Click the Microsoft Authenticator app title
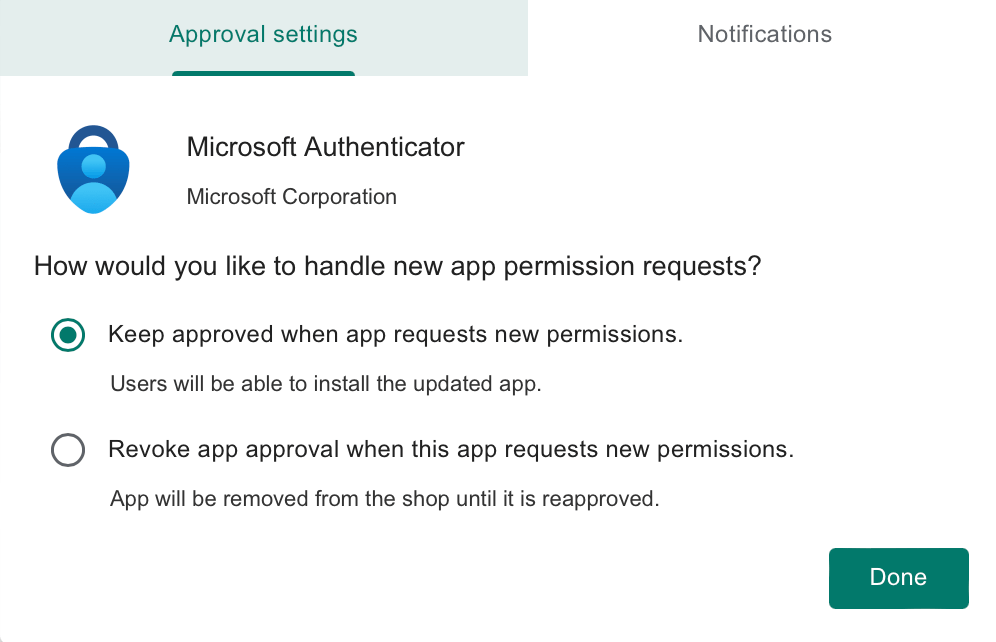996x642 pixels. tap(325, 147)
